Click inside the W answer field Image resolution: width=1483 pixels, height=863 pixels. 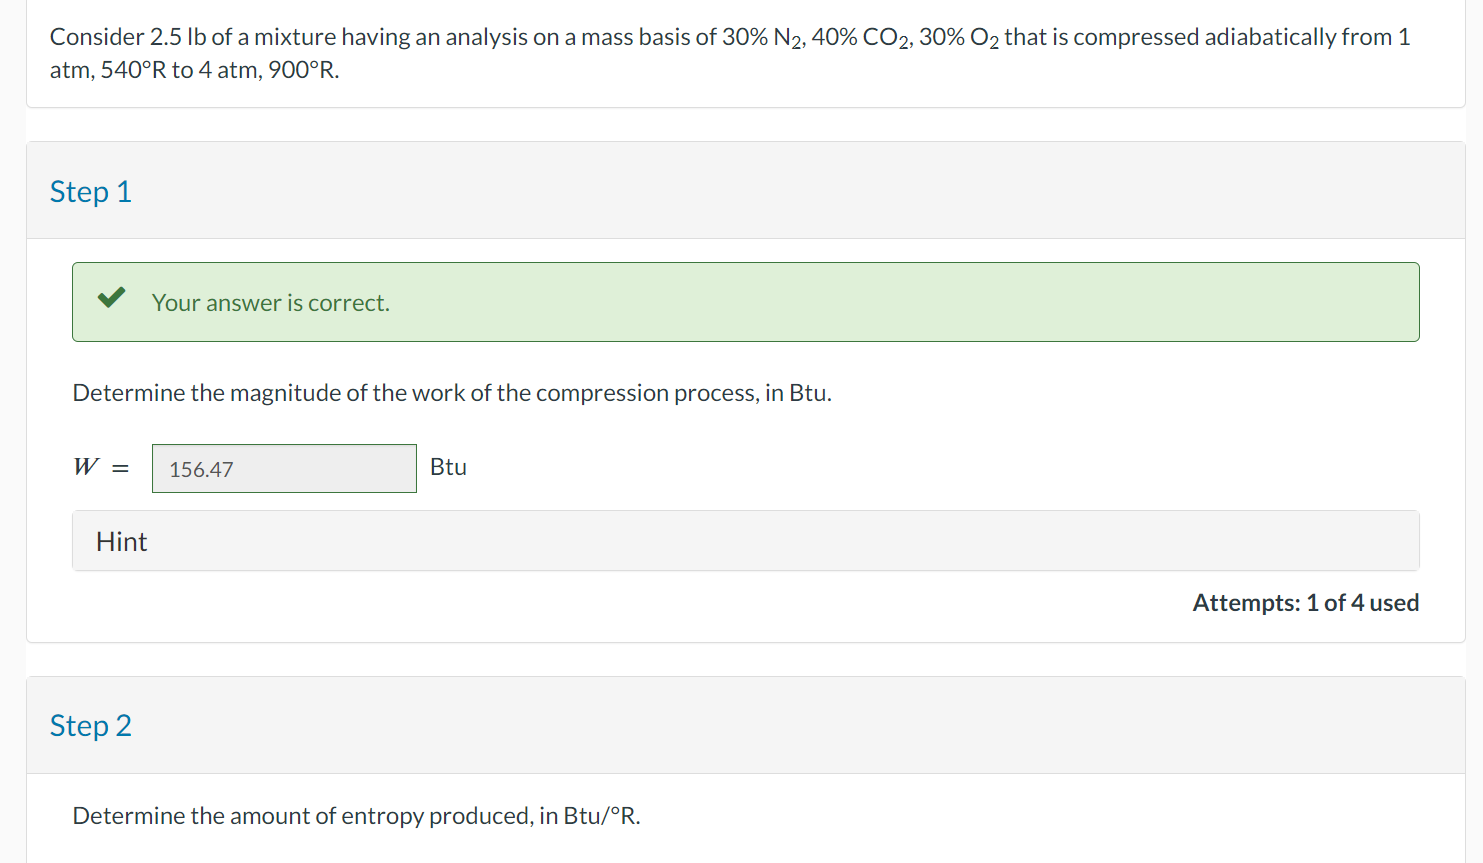(x=283, y=468)
